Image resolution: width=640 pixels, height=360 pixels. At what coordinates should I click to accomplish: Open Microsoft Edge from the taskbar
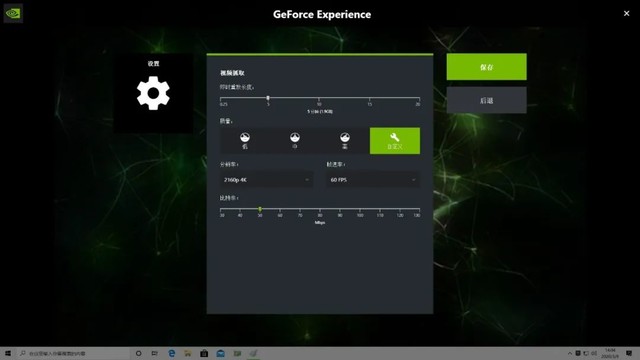pos(172,353)
